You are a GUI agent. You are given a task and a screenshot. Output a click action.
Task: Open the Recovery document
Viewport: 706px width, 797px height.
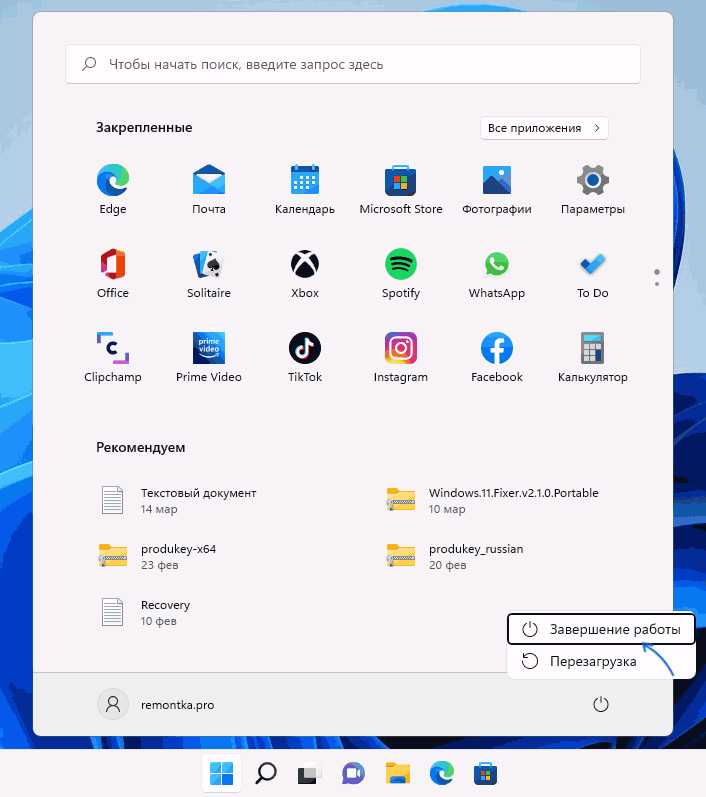tap(145, 612)
